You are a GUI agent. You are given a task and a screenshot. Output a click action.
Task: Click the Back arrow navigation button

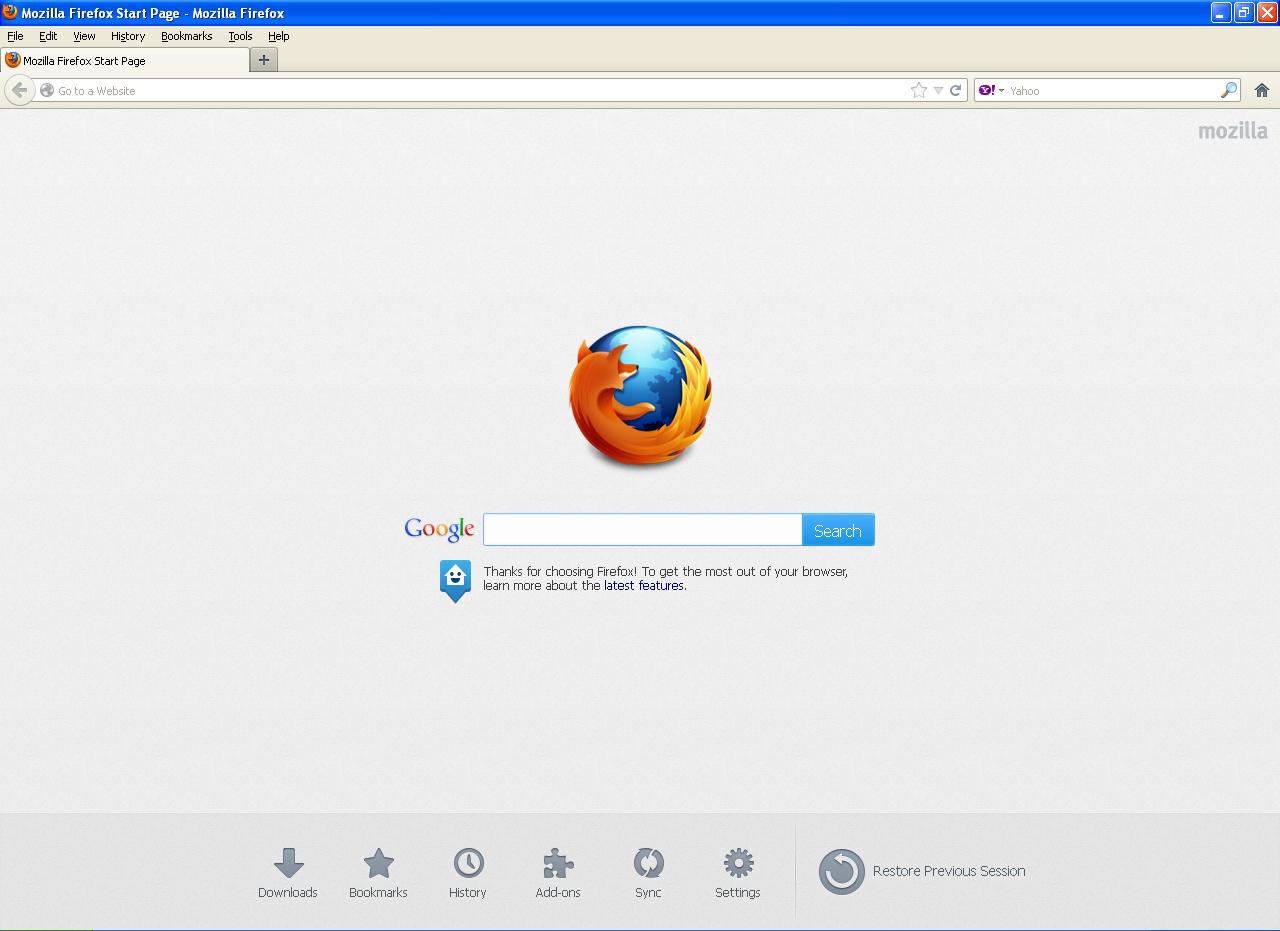tap(19, 90)
